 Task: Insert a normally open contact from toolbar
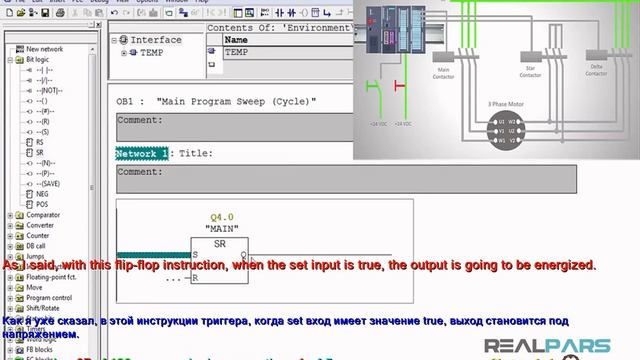[x=280, y=13]
